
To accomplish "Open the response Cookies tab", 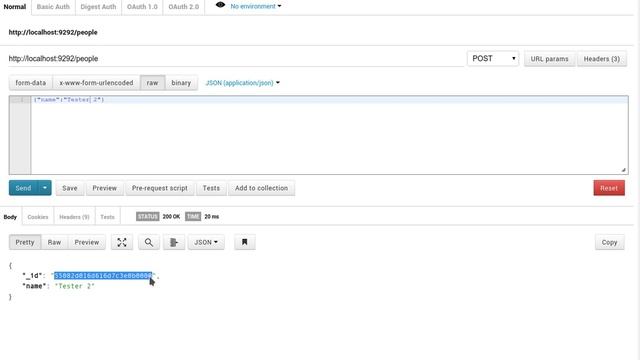I will [x=38, y=217].
